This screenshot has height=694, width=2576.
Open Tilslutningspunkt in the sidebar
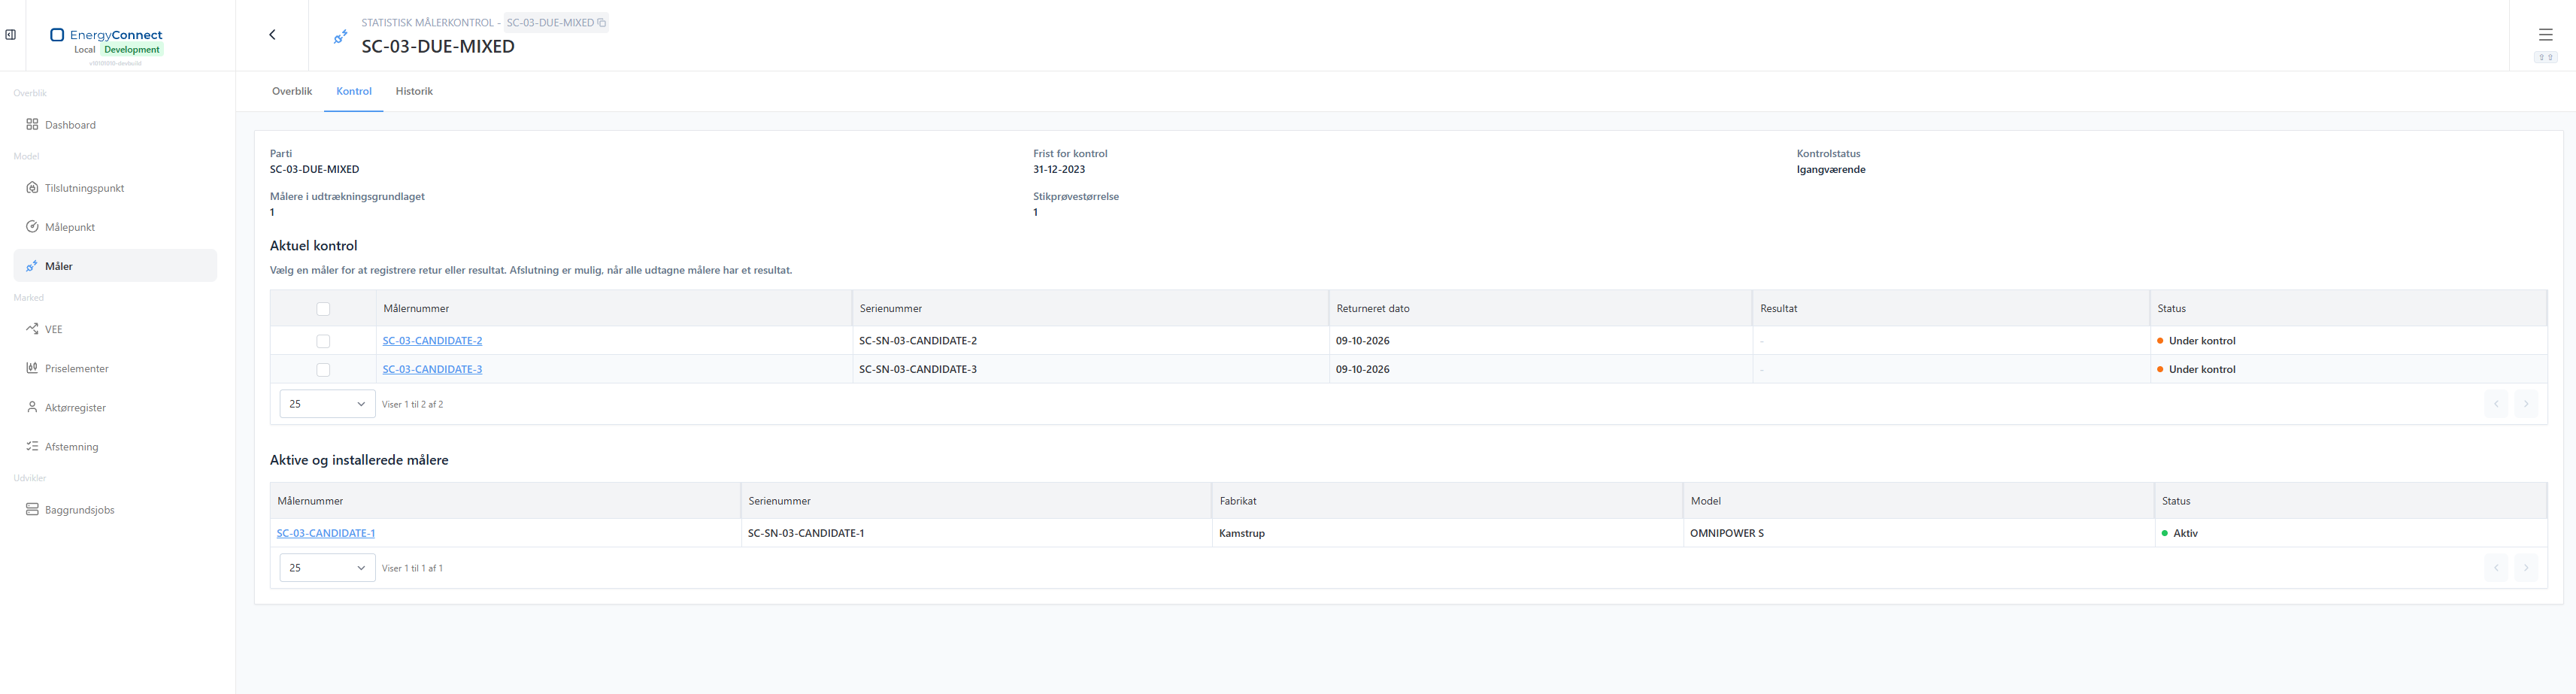(x=115, y=188)
